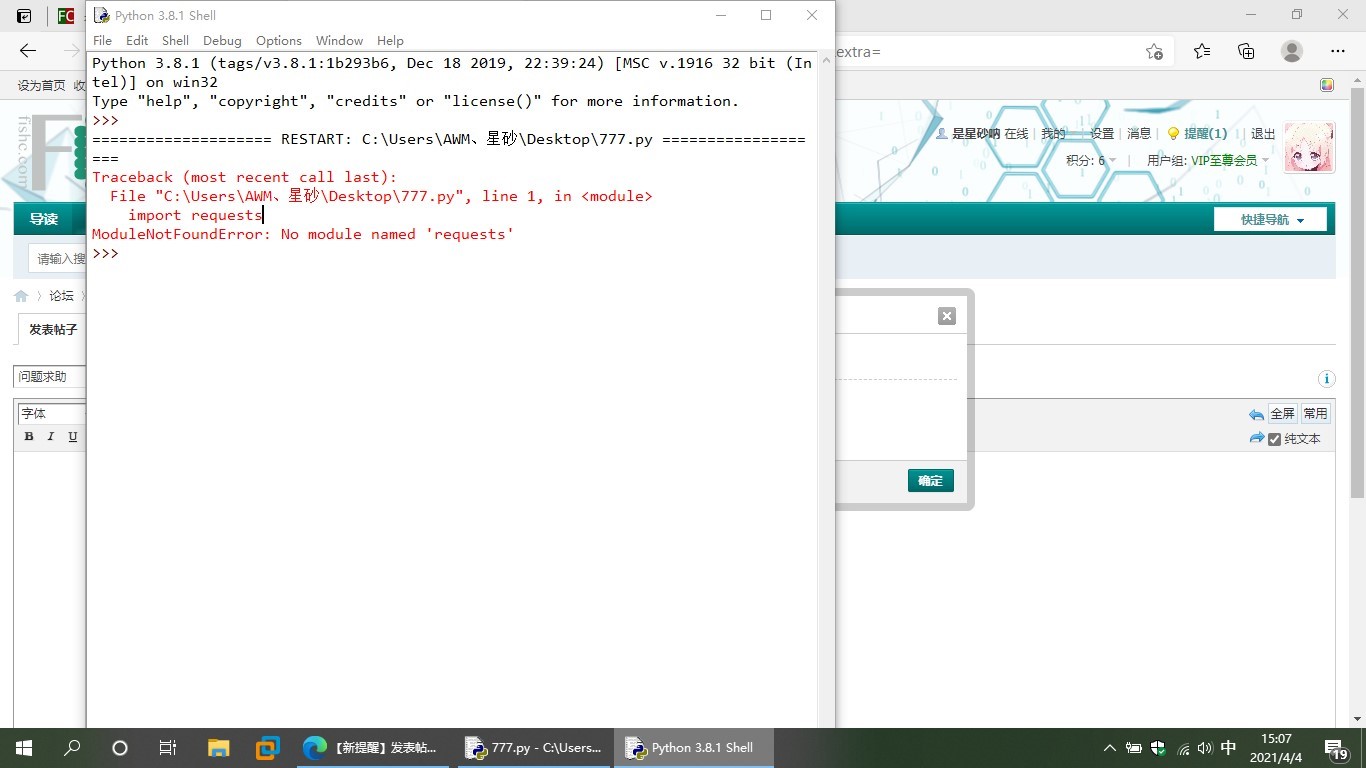Image resolution: width=1366 pixels, height=768 pixels.
Task: Open the 字体 font dropdown
Action: click(52, 413)
